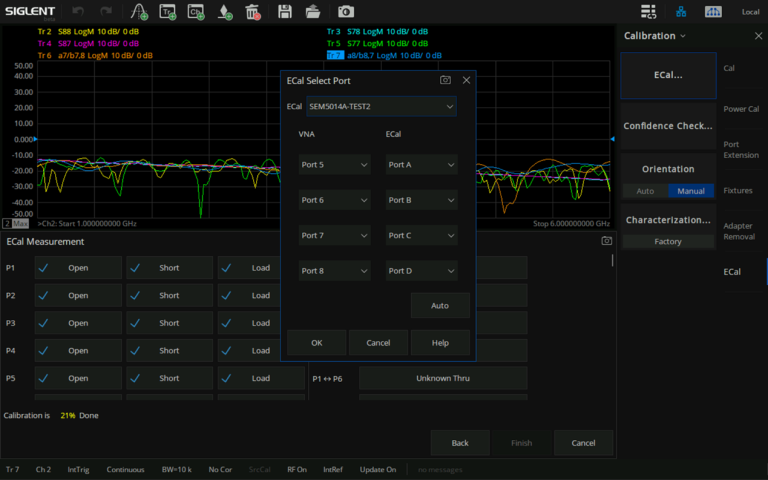This screenshot has height=480, width=768.
Task: Toggle the P3 Short measurement checkbox
Action: coord(134,323)
